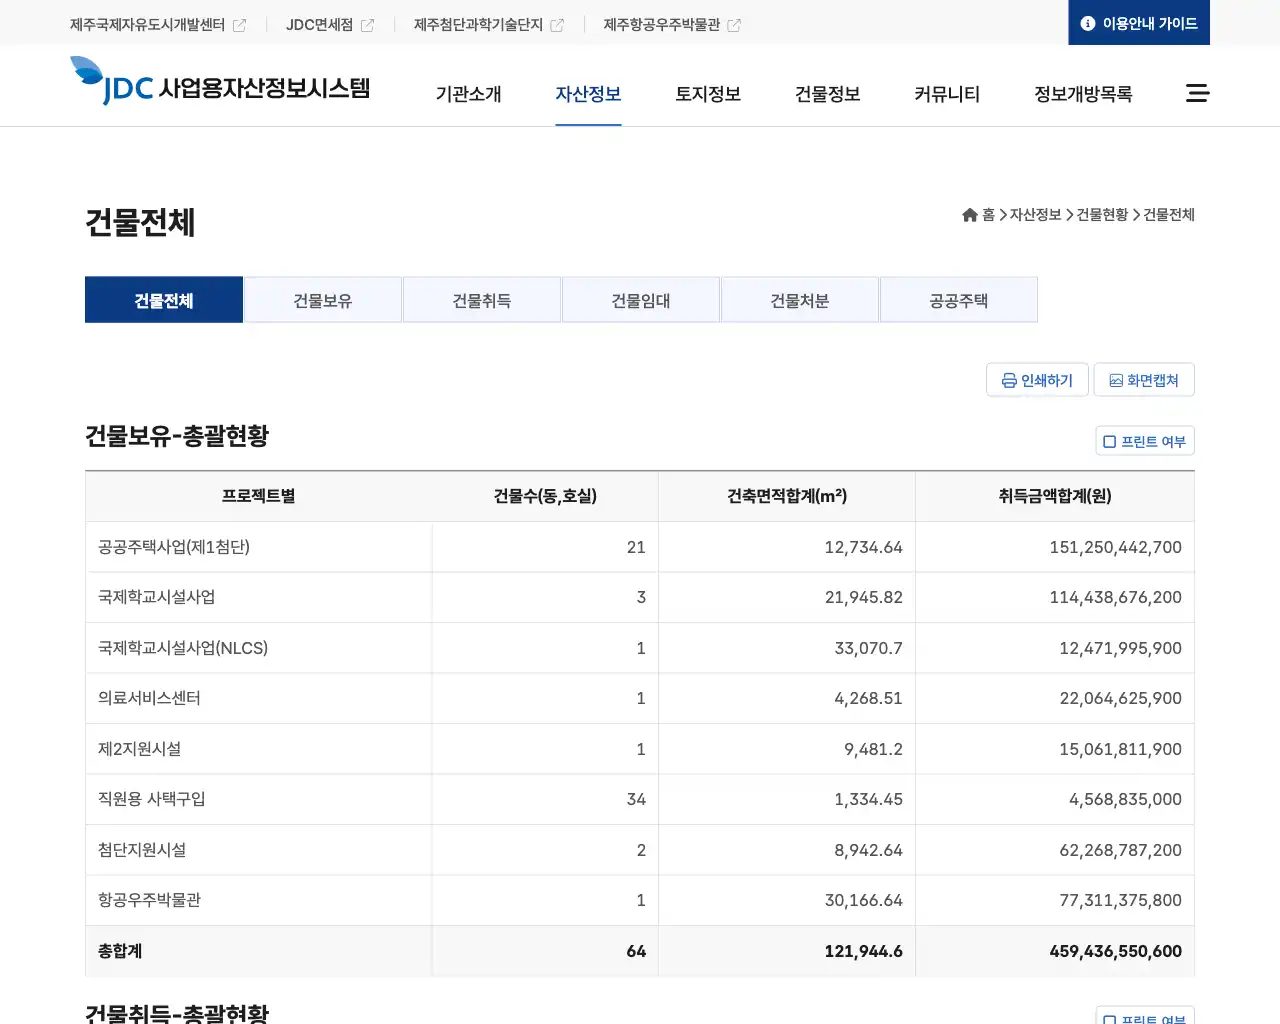Click the total amount 459,436,550,600
The image size is (1280, 1024).
coord(1115,951)
